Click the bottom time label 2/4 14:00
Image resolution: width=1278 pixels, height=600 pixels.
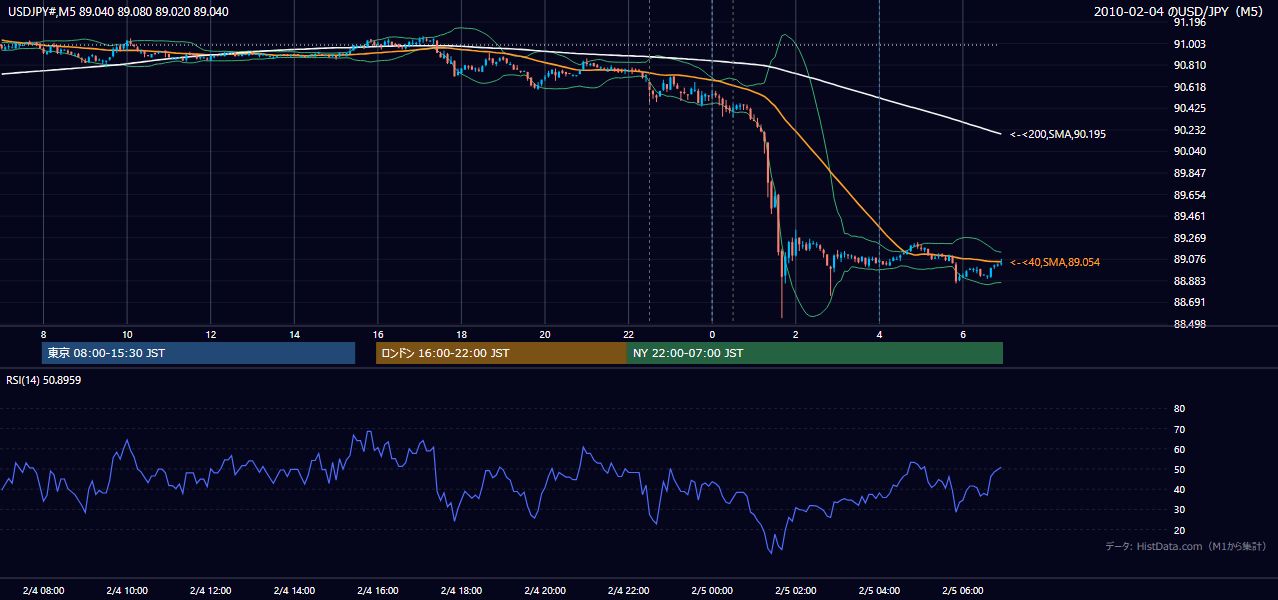coord(294,590)
